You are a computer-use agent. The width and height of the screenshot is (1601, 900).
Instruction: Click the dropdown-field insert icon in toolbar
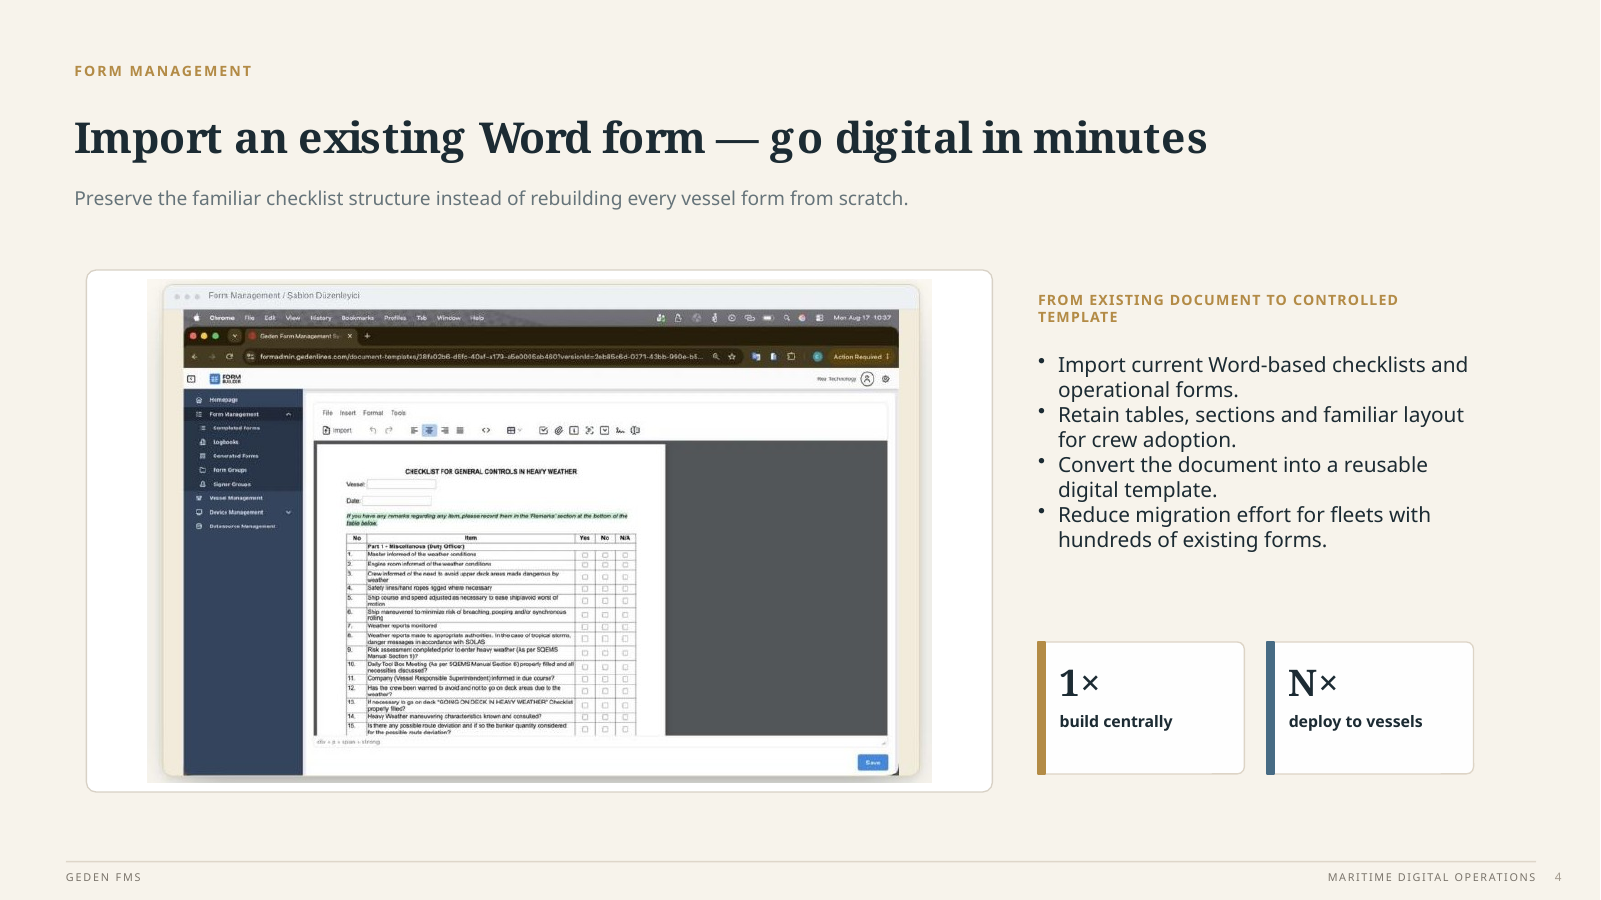point(605,431)
